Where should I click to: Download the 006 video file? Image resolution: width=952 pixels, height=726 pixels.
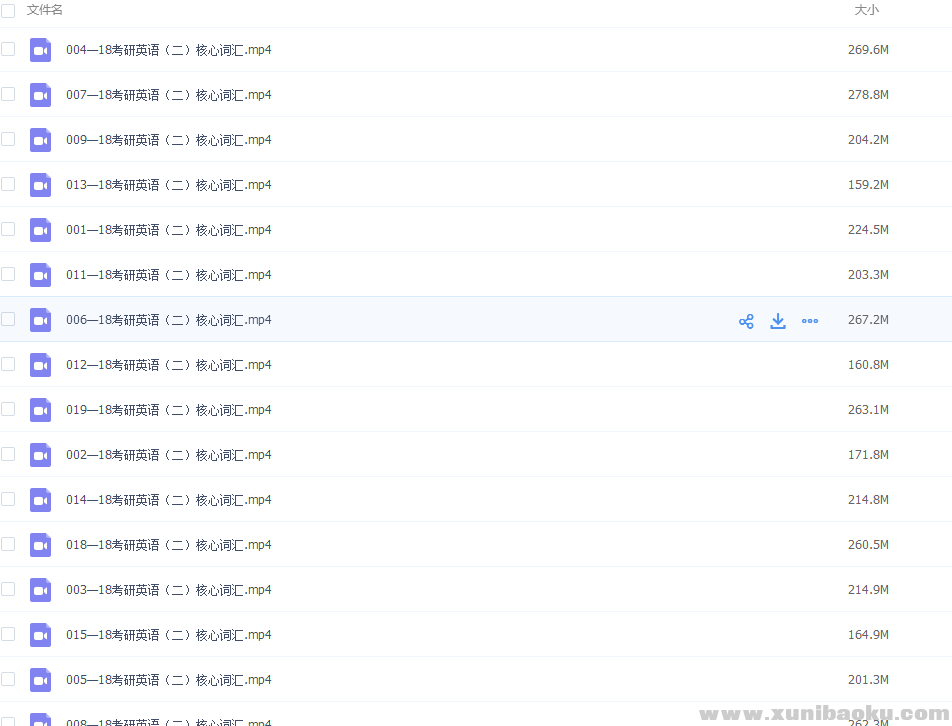(778, 321)
